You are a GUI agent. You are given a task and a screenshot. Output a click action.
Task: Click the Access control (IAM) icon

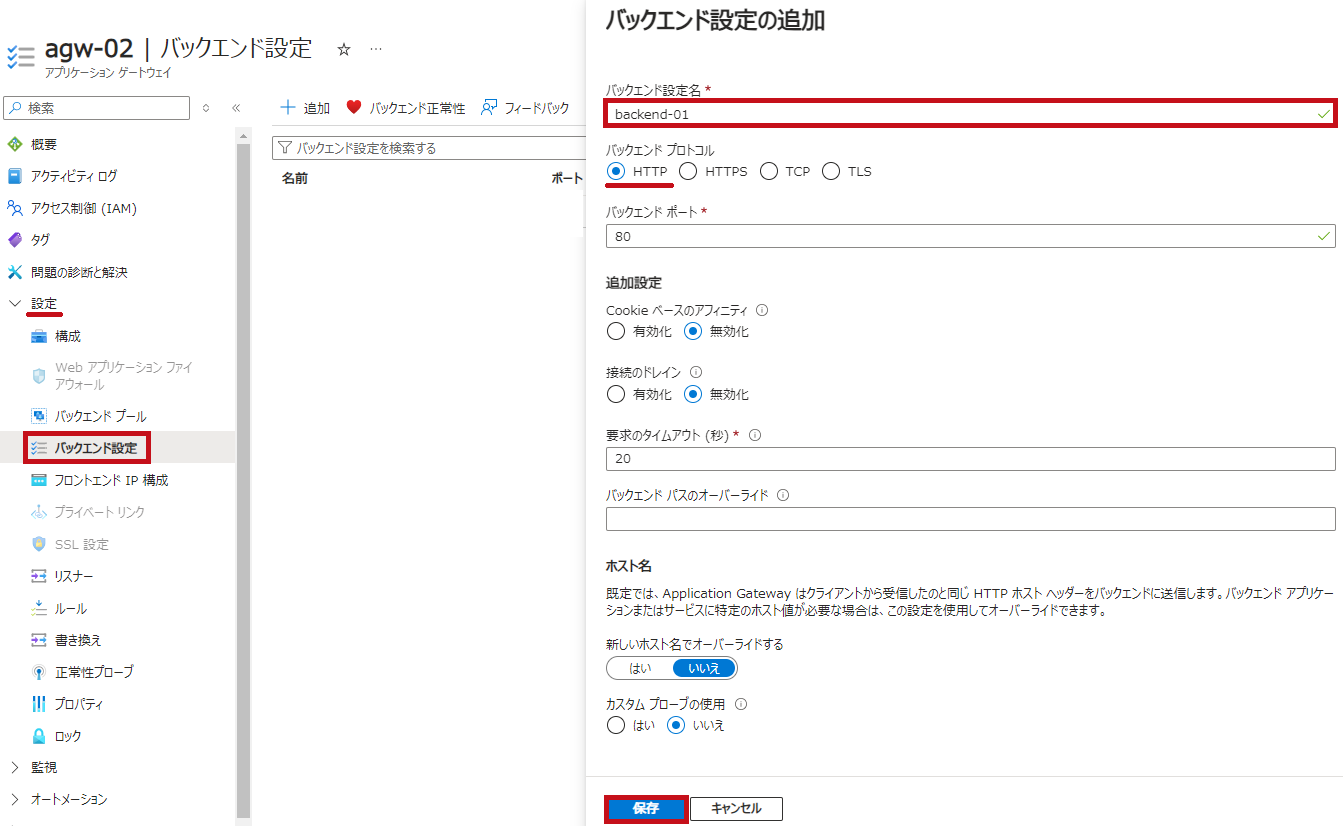pos(14,208)
